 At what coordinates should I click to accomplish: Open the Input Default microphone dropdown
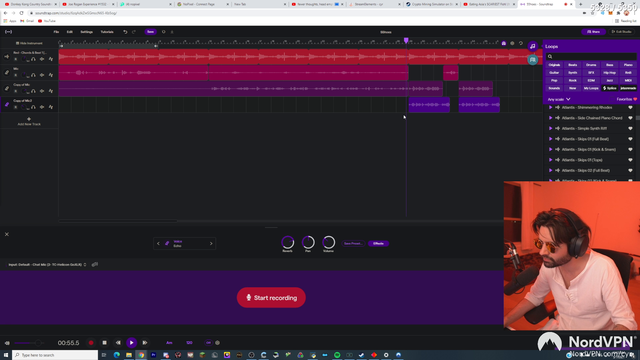coord(47,264)
